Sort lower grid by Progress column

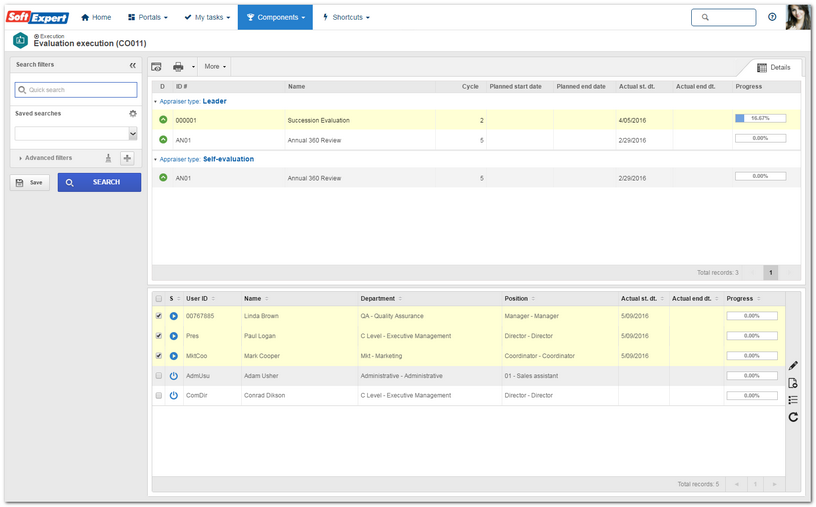pyautogui.click(x=743, y=299)
